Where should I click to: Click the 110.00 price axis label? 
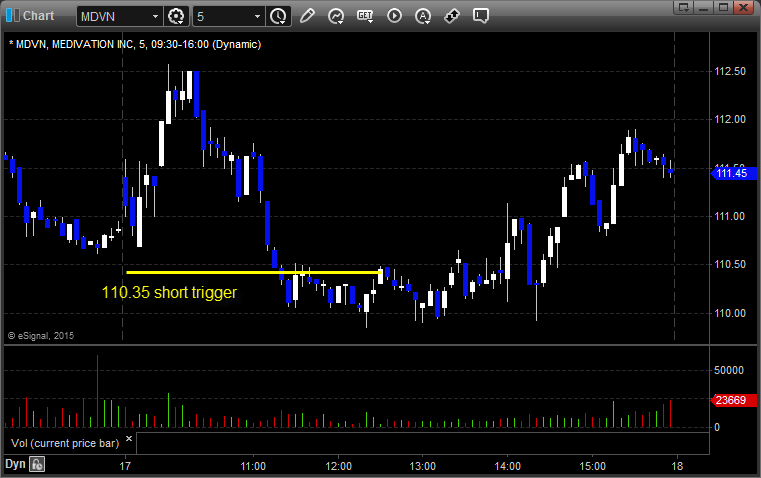coord(730,313)
